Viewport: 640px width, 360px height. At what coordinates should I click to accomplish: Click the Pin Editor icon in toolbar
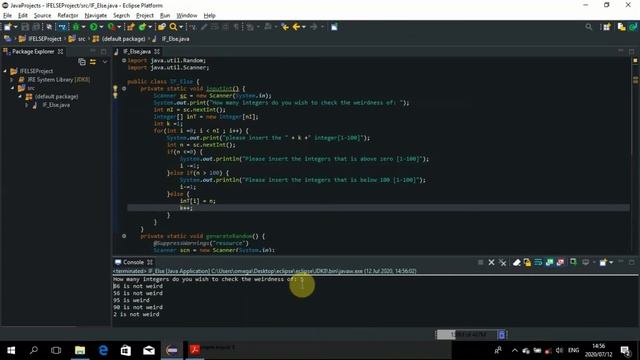[x=334, y=27]
